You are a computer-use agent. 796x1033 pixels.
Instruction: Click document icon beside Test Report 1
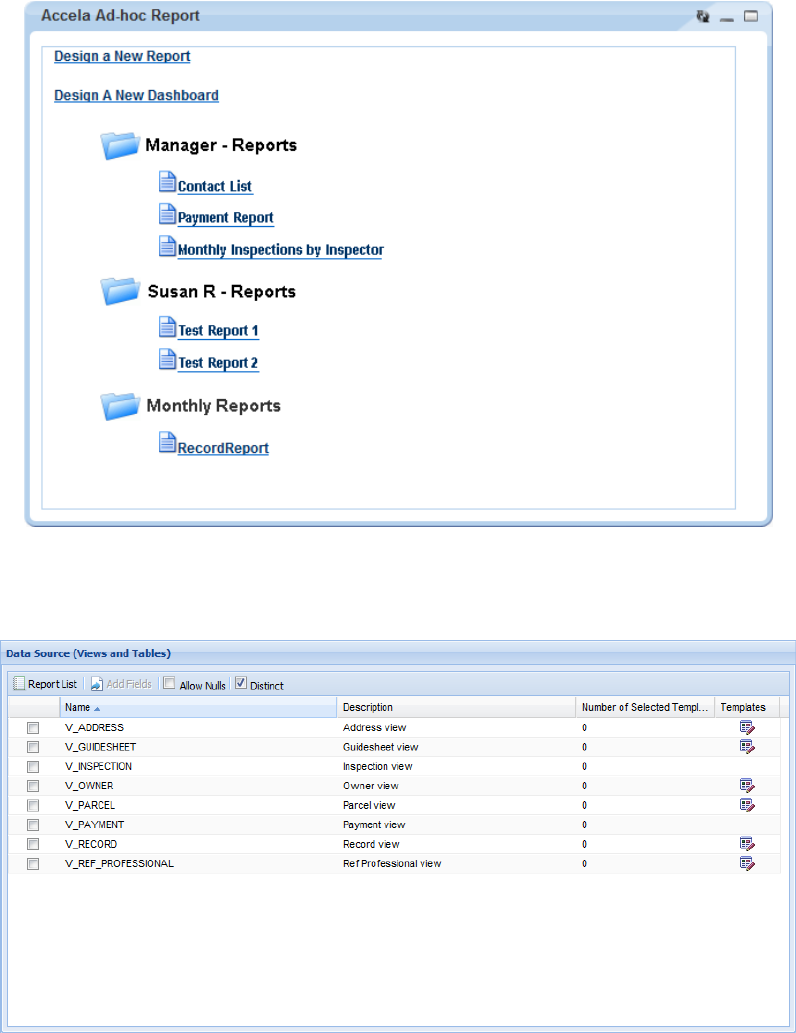tap(167, 327)
